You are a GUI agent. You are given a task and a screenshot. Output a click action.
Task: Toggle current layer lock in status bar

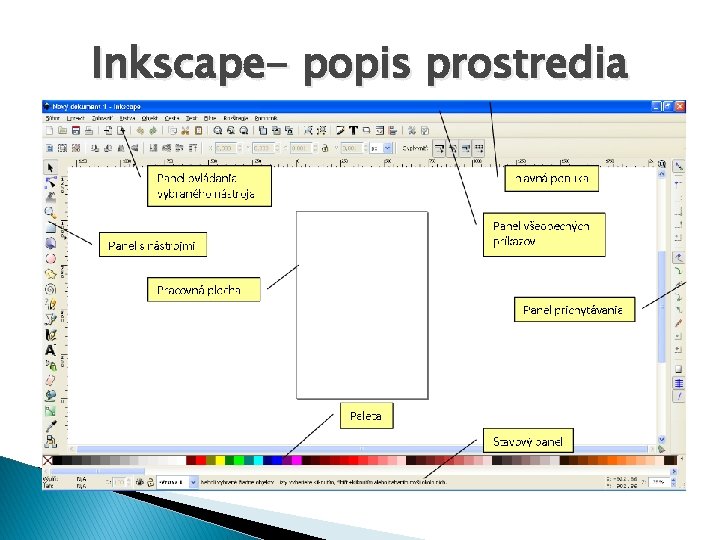tap(150, 482)
